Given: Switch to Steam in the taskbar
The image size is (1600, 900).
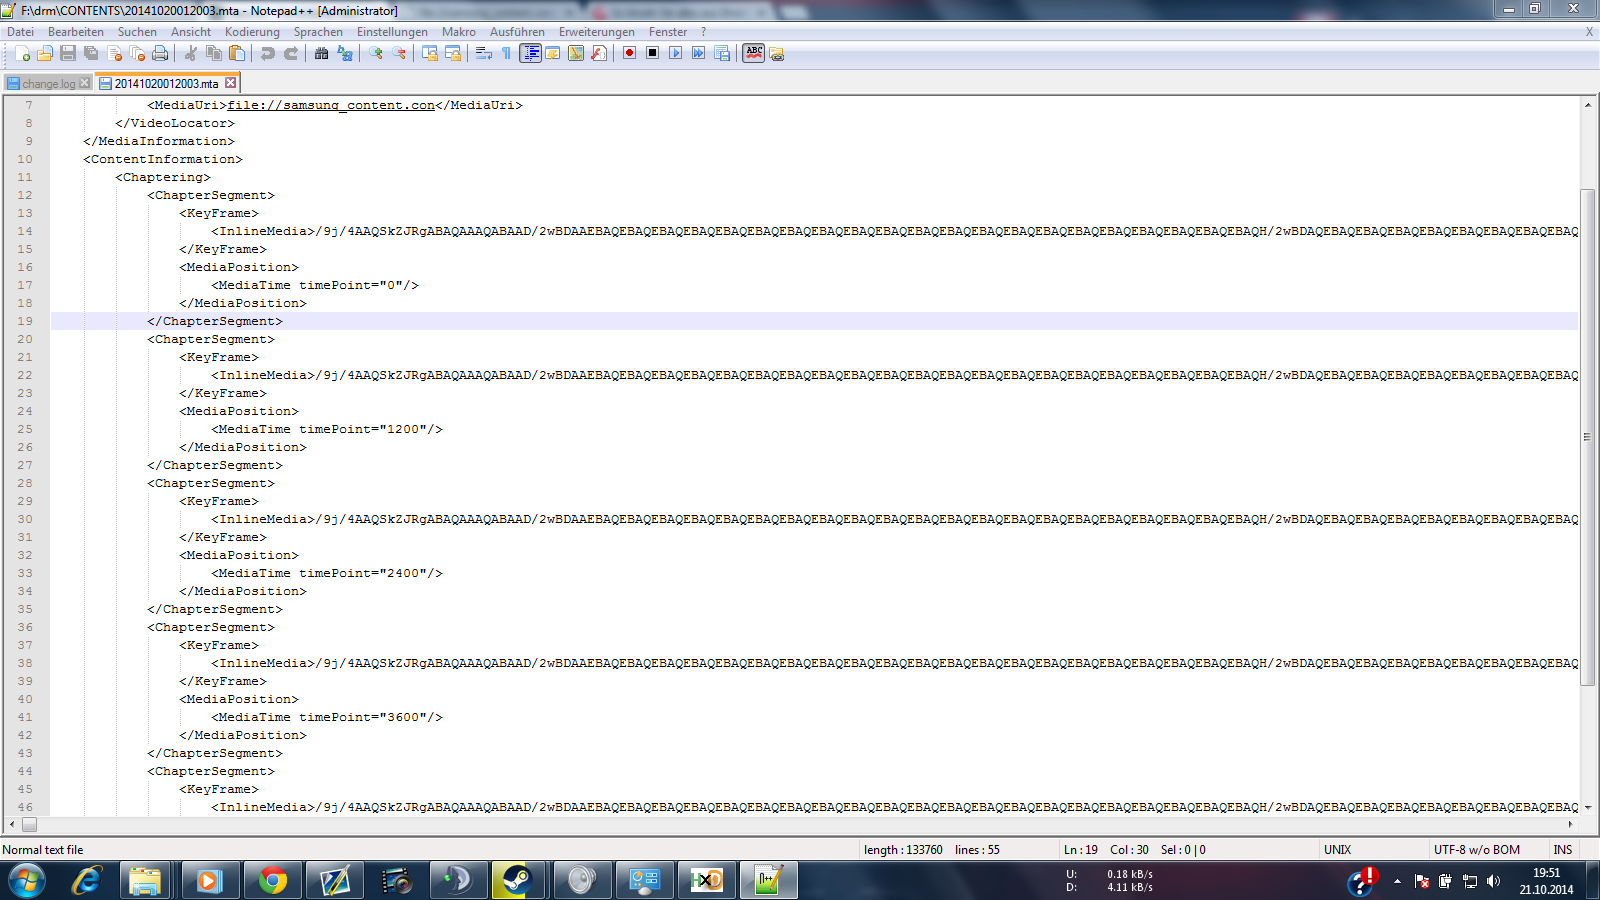Looking at the screenshot, I should [516, 881].
